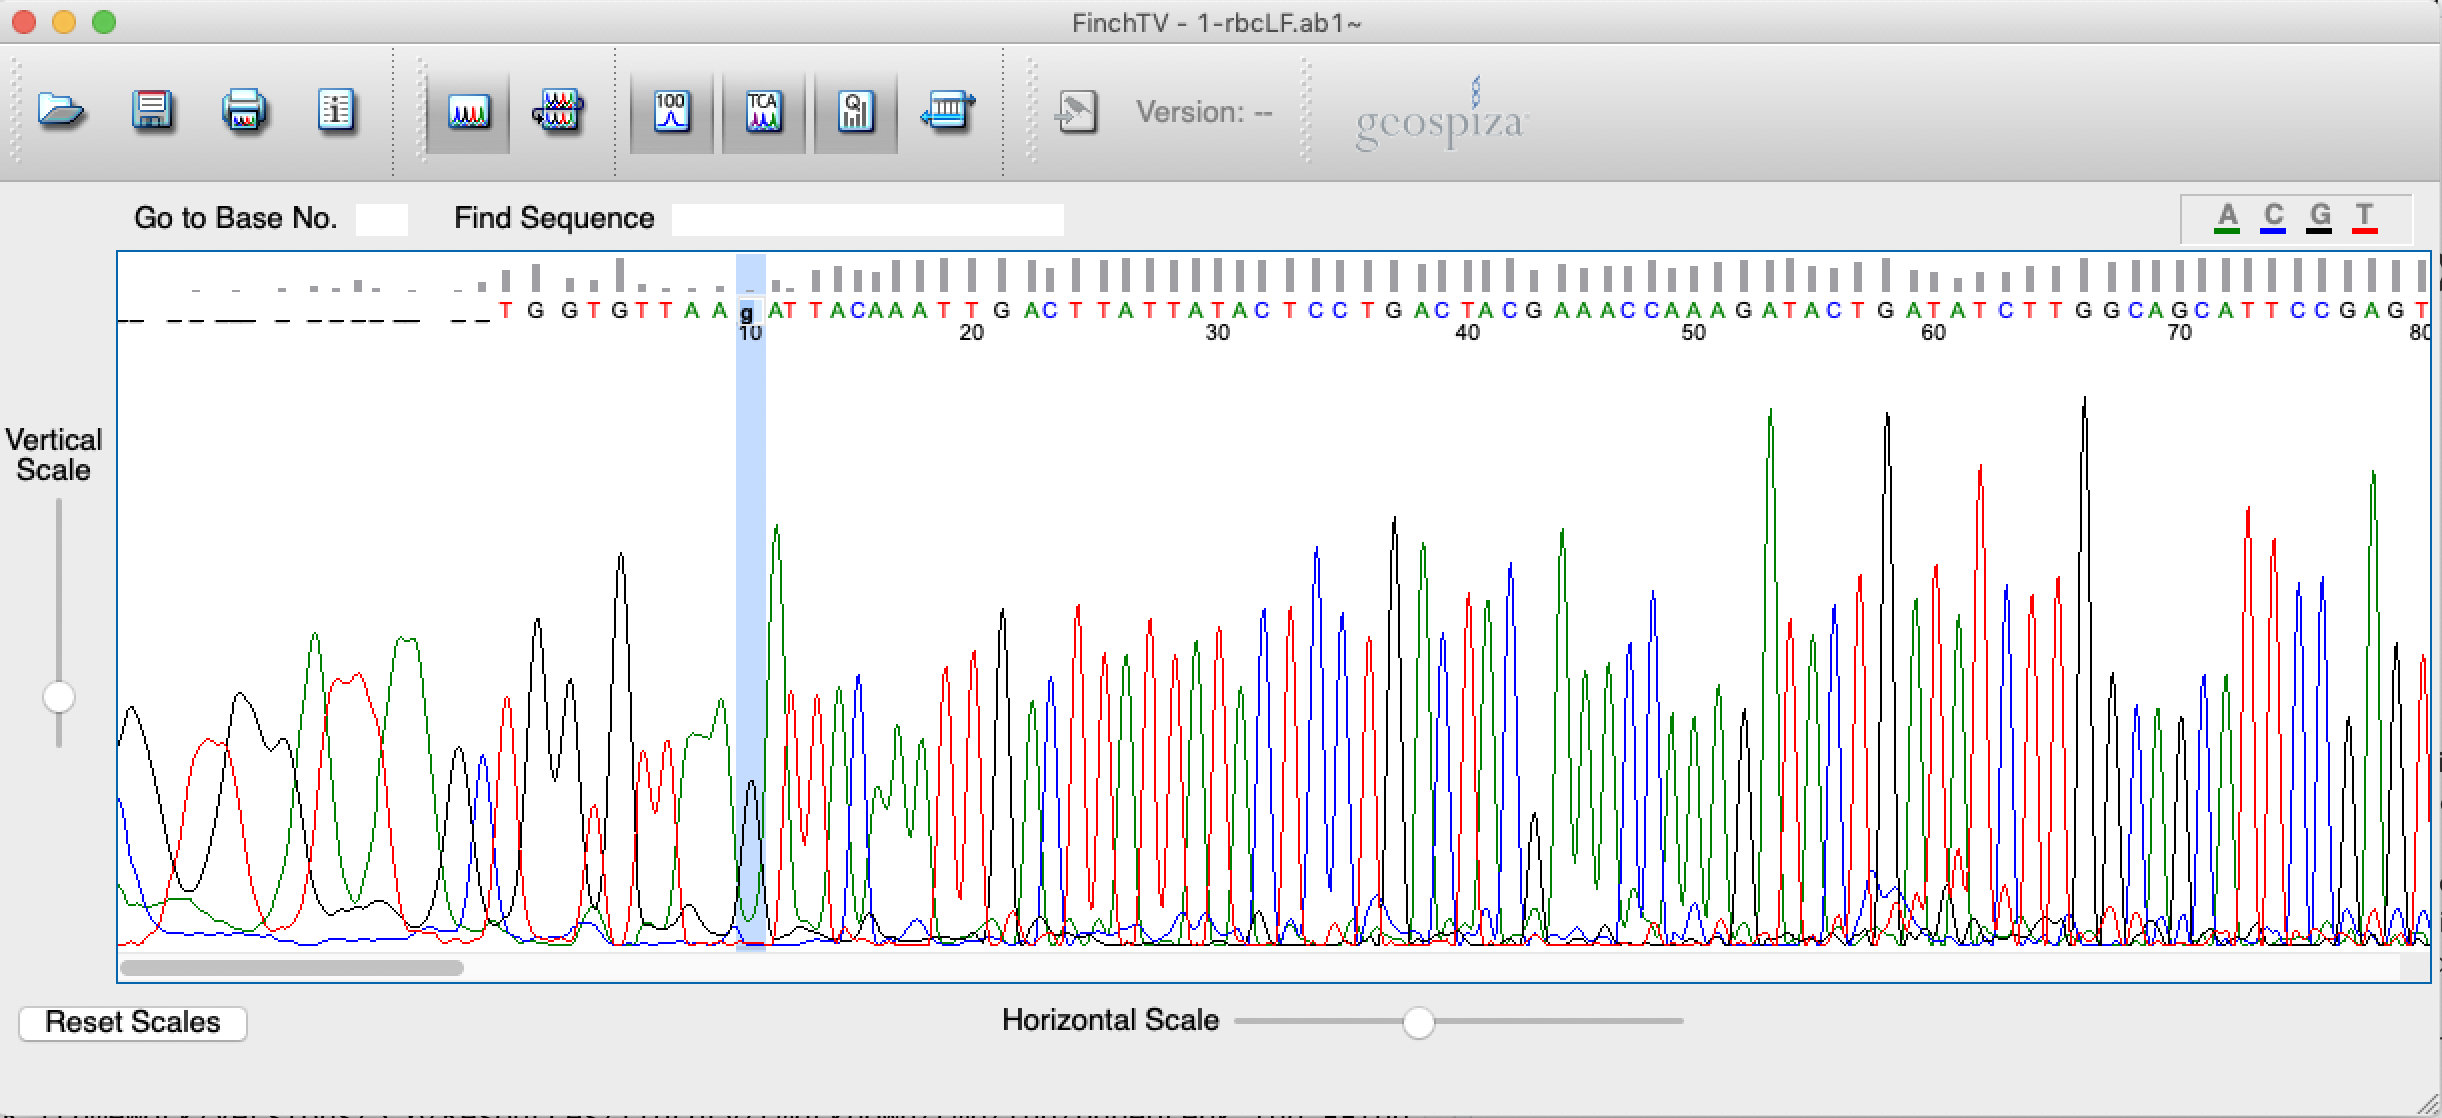2442x1118 pixels.
Task: Toggle base position numbers (100 icon)
Action: (671, 112)
